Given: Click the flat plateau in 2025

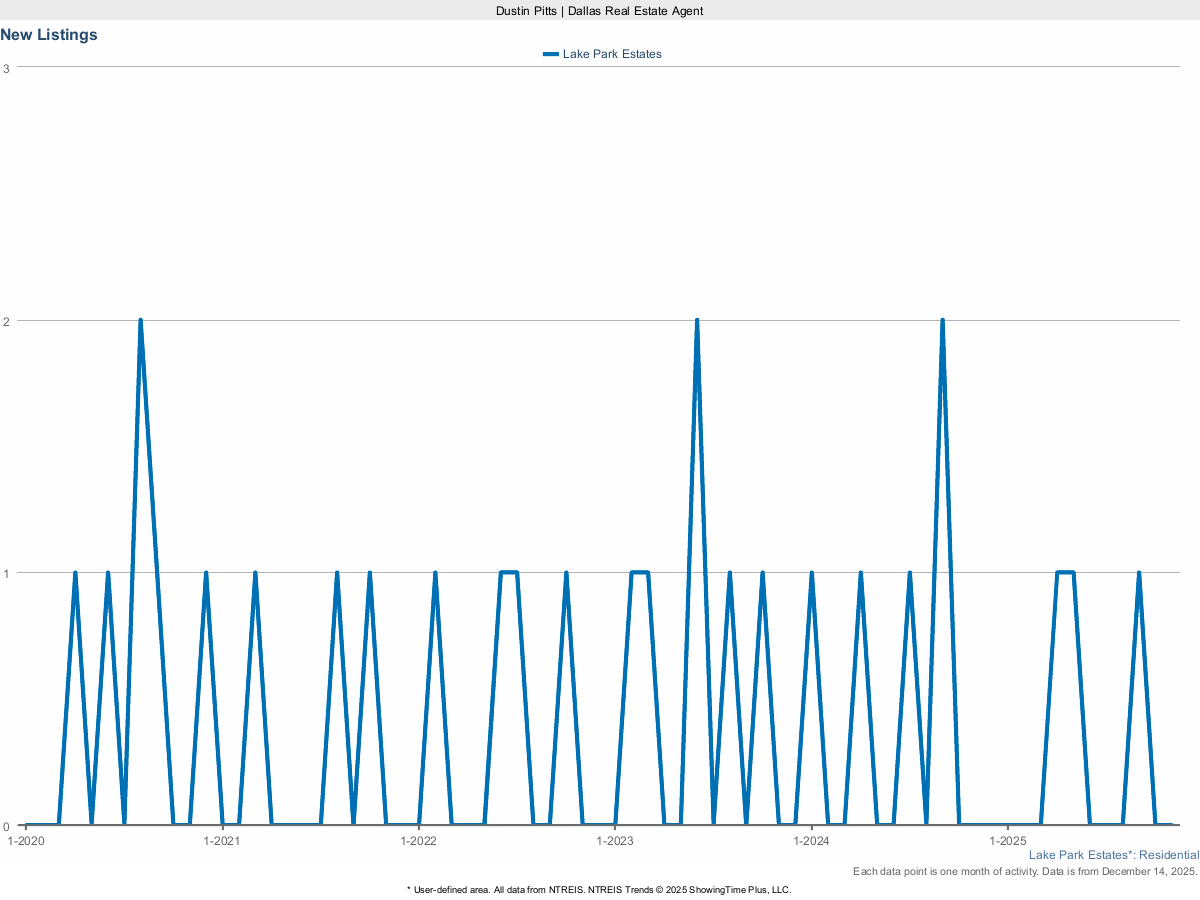Looking at the screenshot, I should click(x=1065, y=572).
